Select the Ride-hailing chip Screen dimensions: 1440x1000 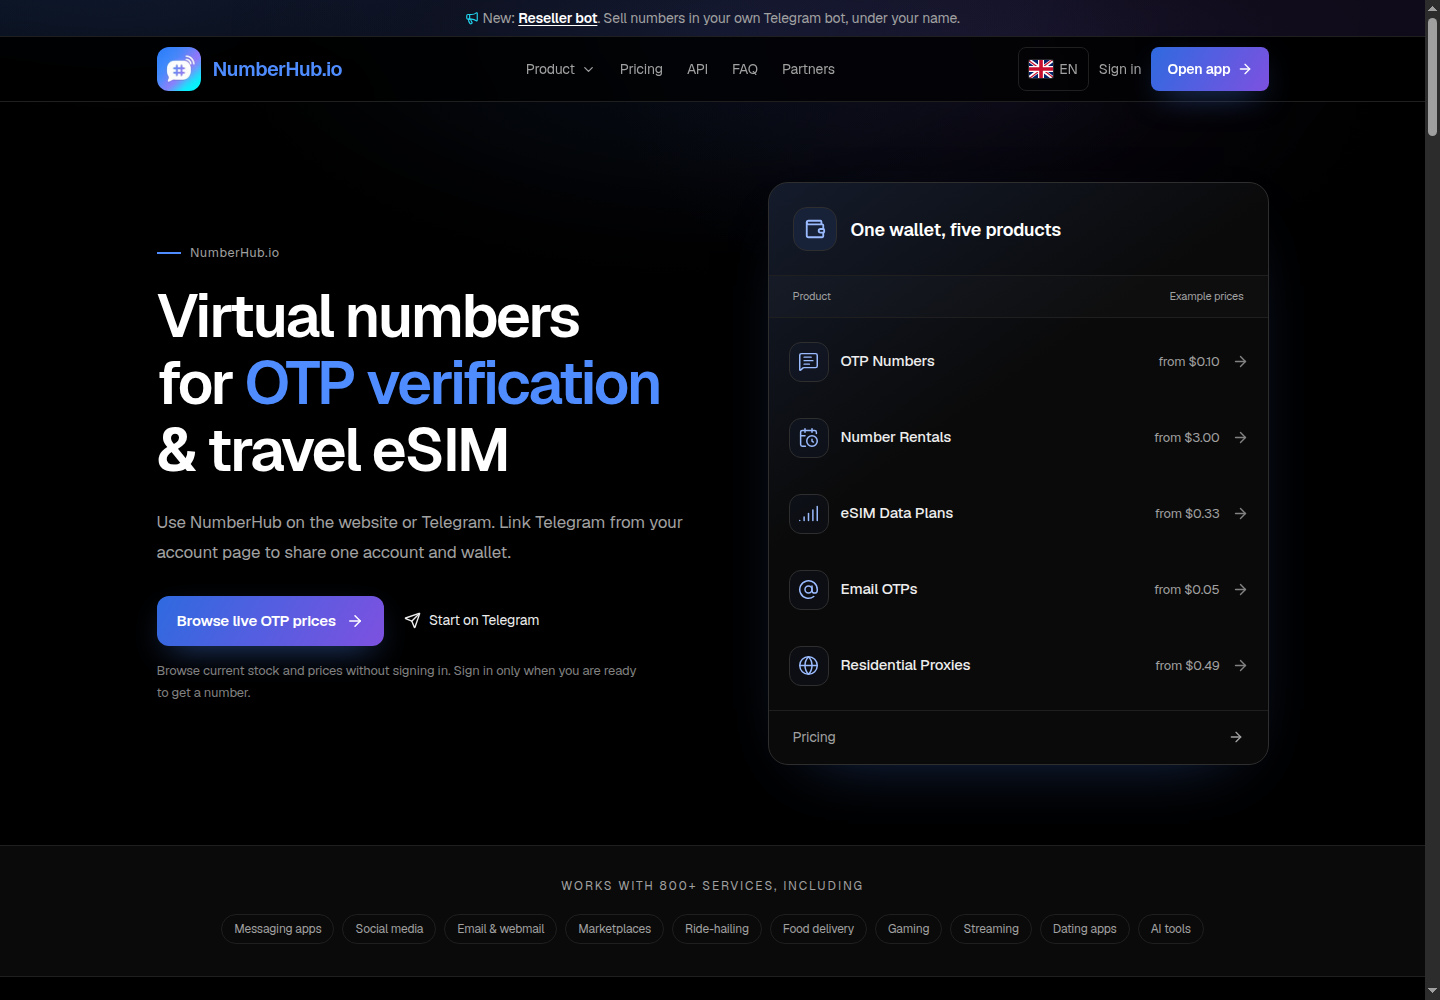[717, 929]
